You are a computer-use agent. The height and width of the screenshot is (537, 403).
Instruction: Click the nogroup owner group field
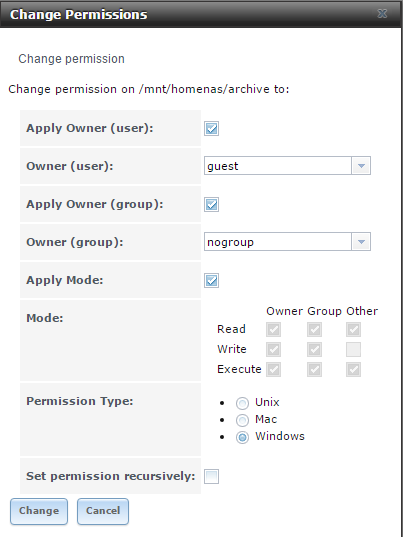[278, 242]
